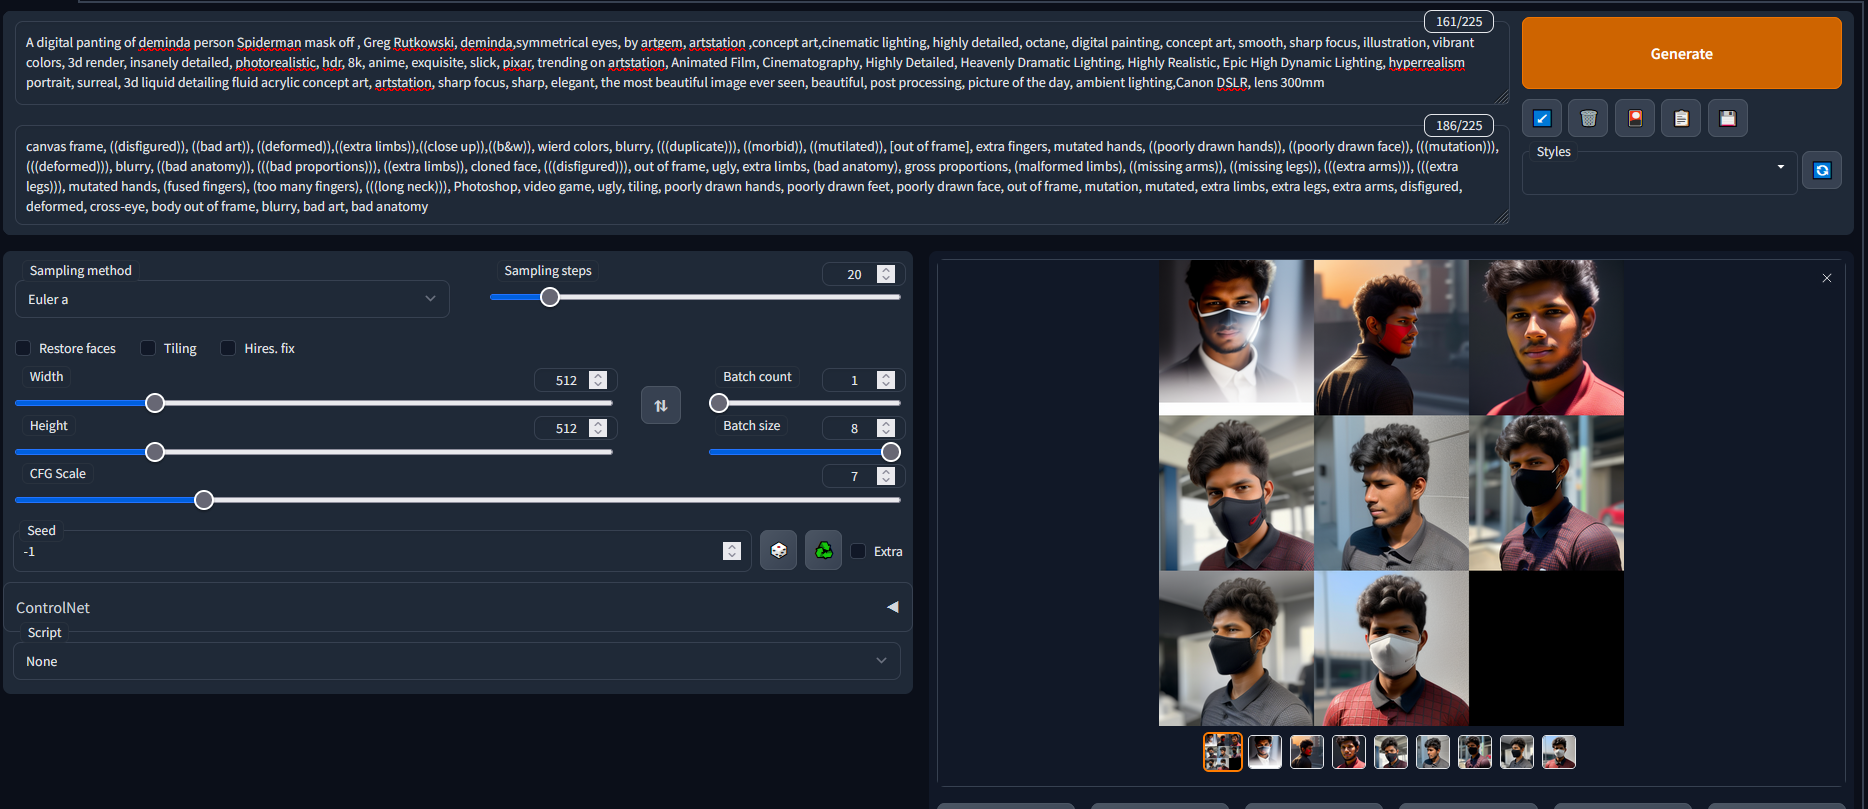
Task: Click the CFG Scale slider handle
Action: click(x=204, y=500)
